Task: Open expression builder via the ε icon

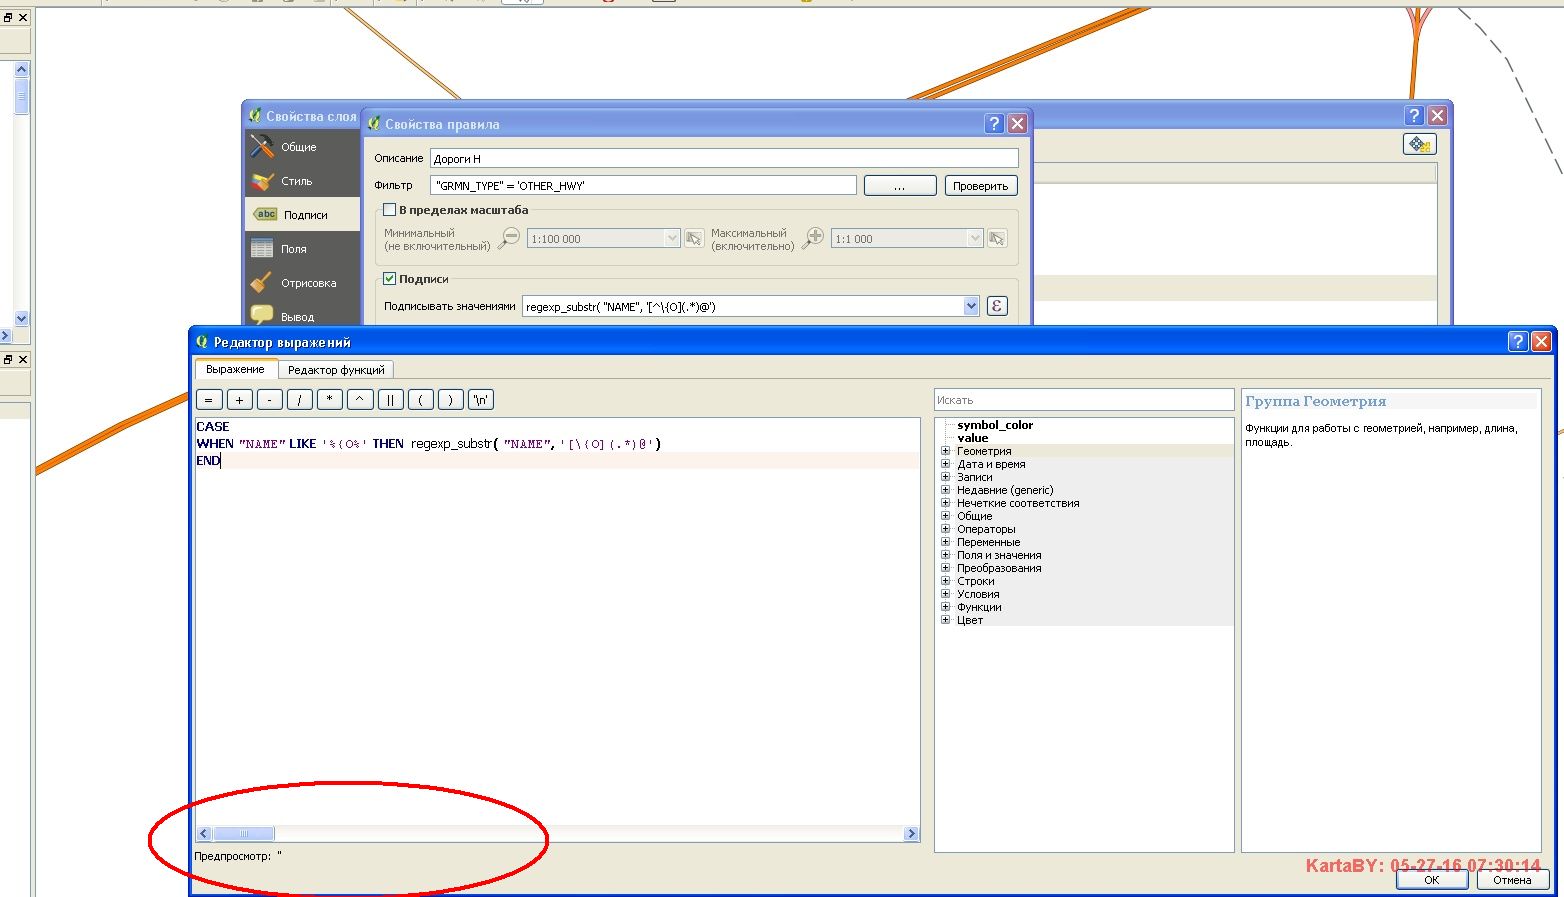Action: coord(996,306)
